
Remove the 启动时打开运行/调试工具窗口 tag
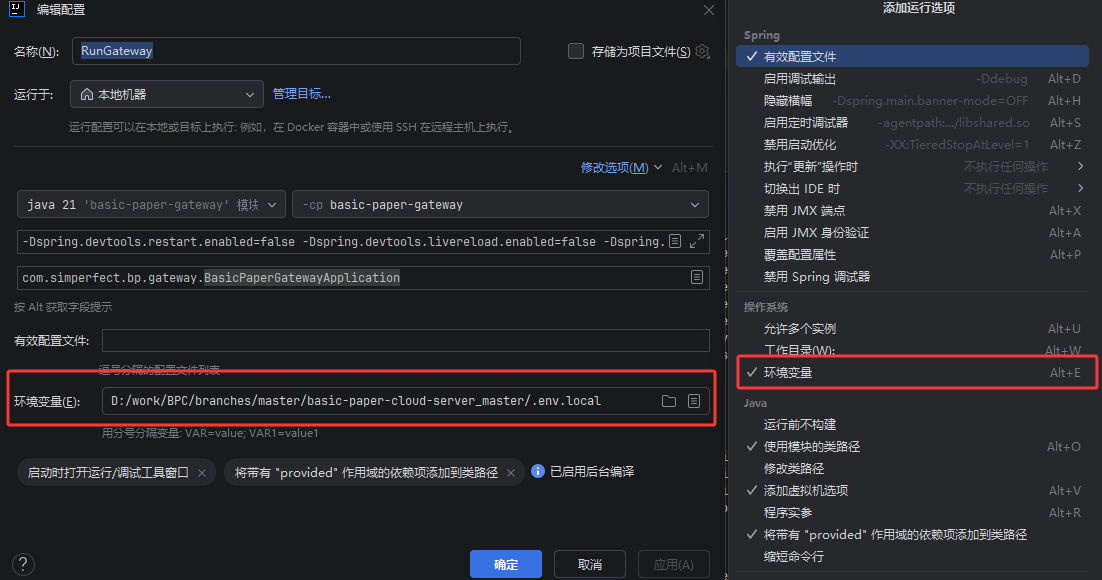pos(202,472)
